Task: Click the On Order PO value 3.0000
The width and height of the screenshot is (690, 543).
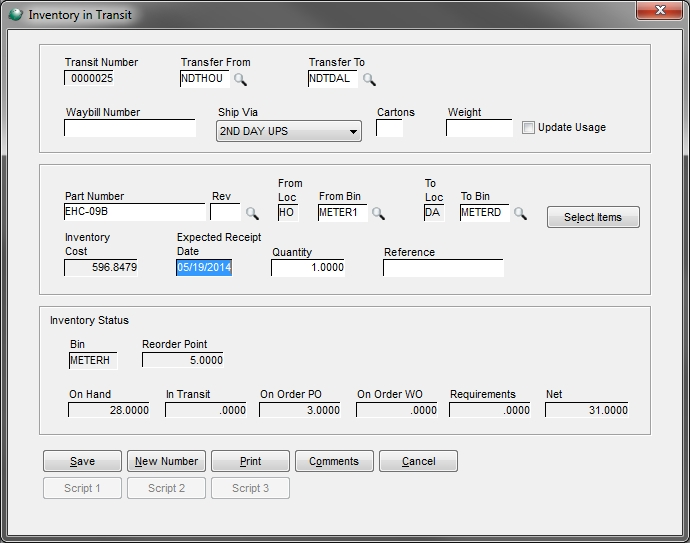Action: [x=300, y=410]
